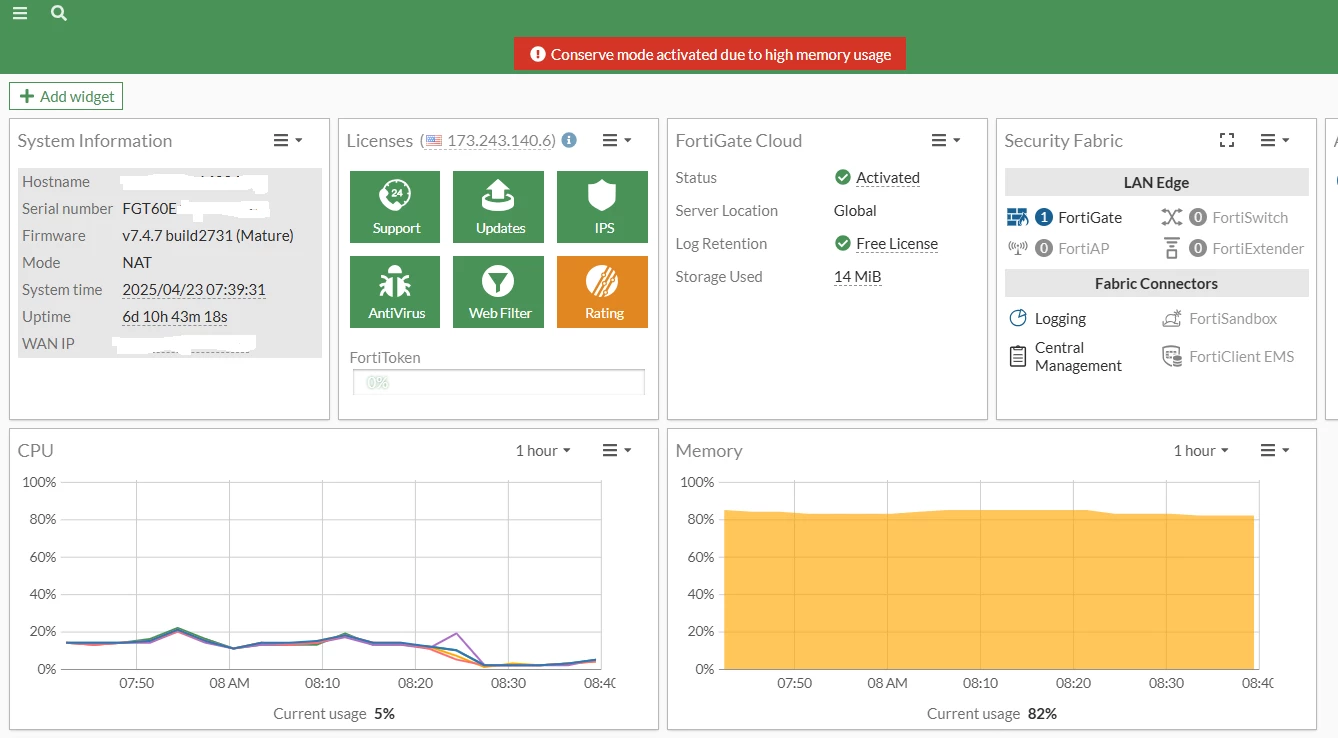Click the FortiClient EMS icon
The height and width of the screenshot is (738, 1338).
[x=1172, y=356]
